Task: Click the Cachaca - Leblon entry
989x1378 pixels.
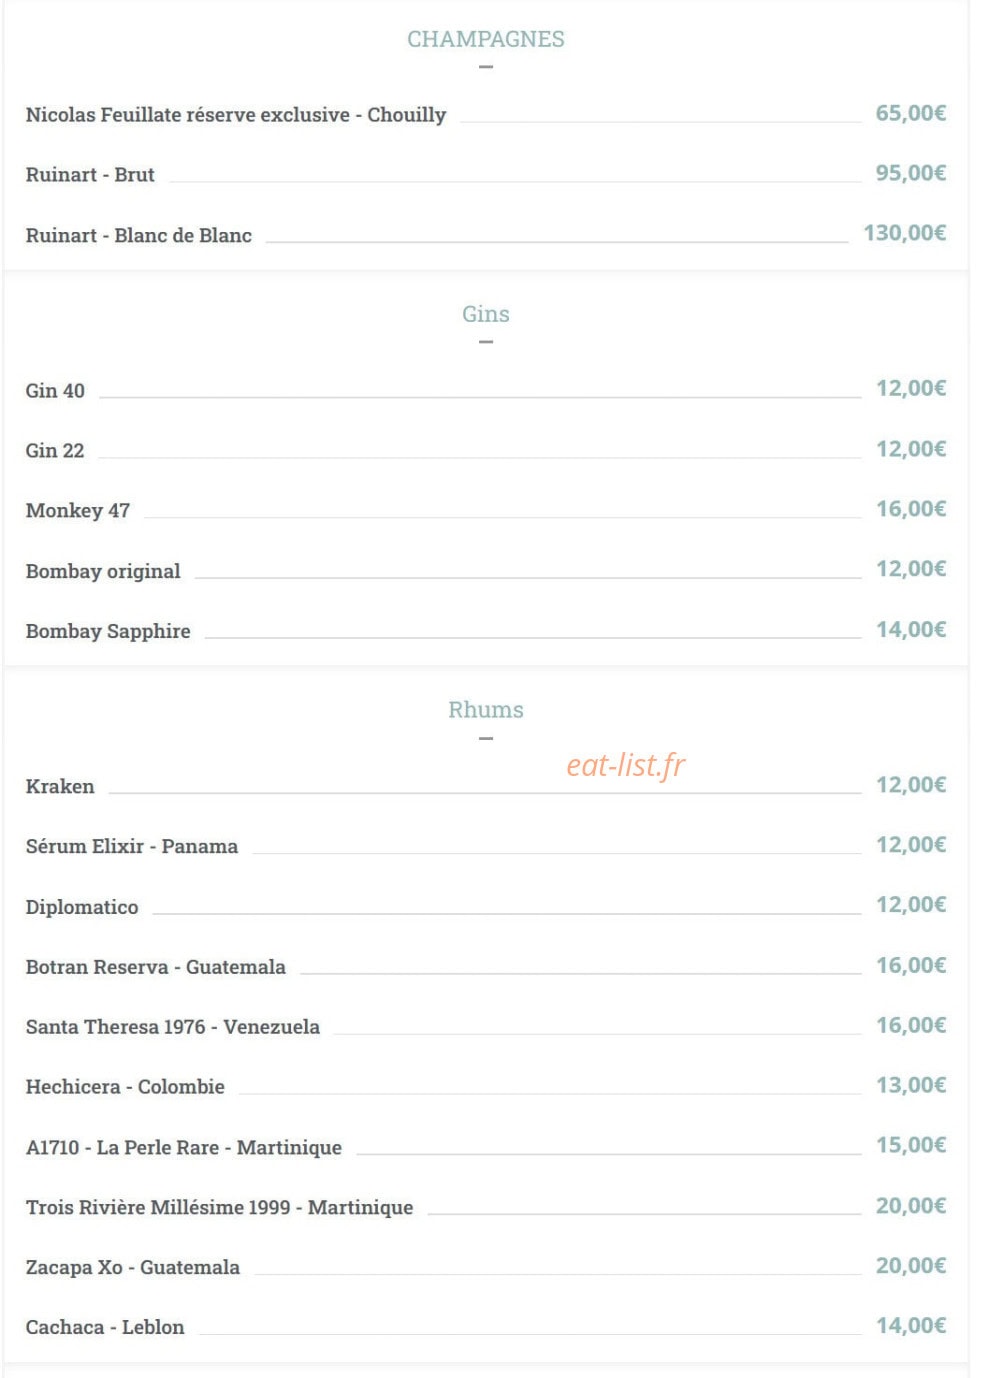Action: [105, 1327]
